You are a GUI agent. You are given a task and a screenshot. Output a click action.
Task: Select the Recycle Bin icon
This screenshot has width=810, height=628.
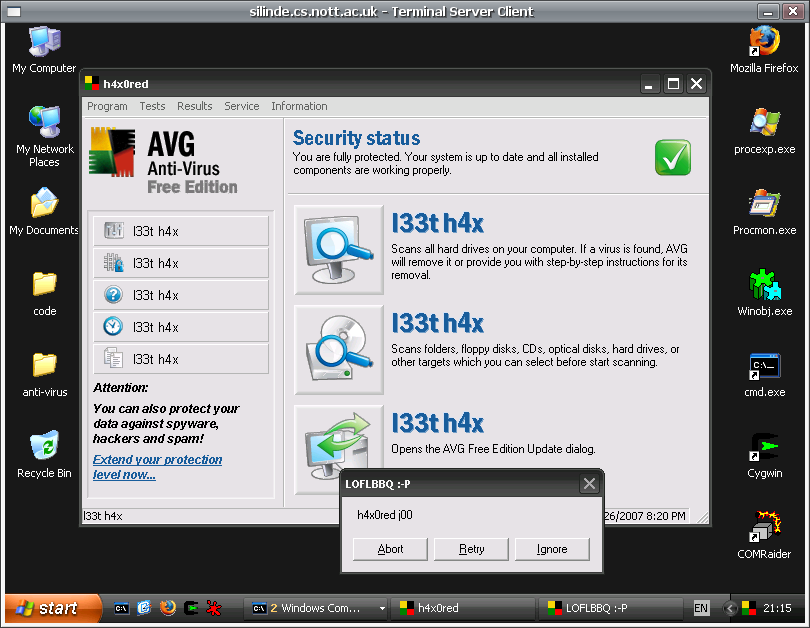44,455
